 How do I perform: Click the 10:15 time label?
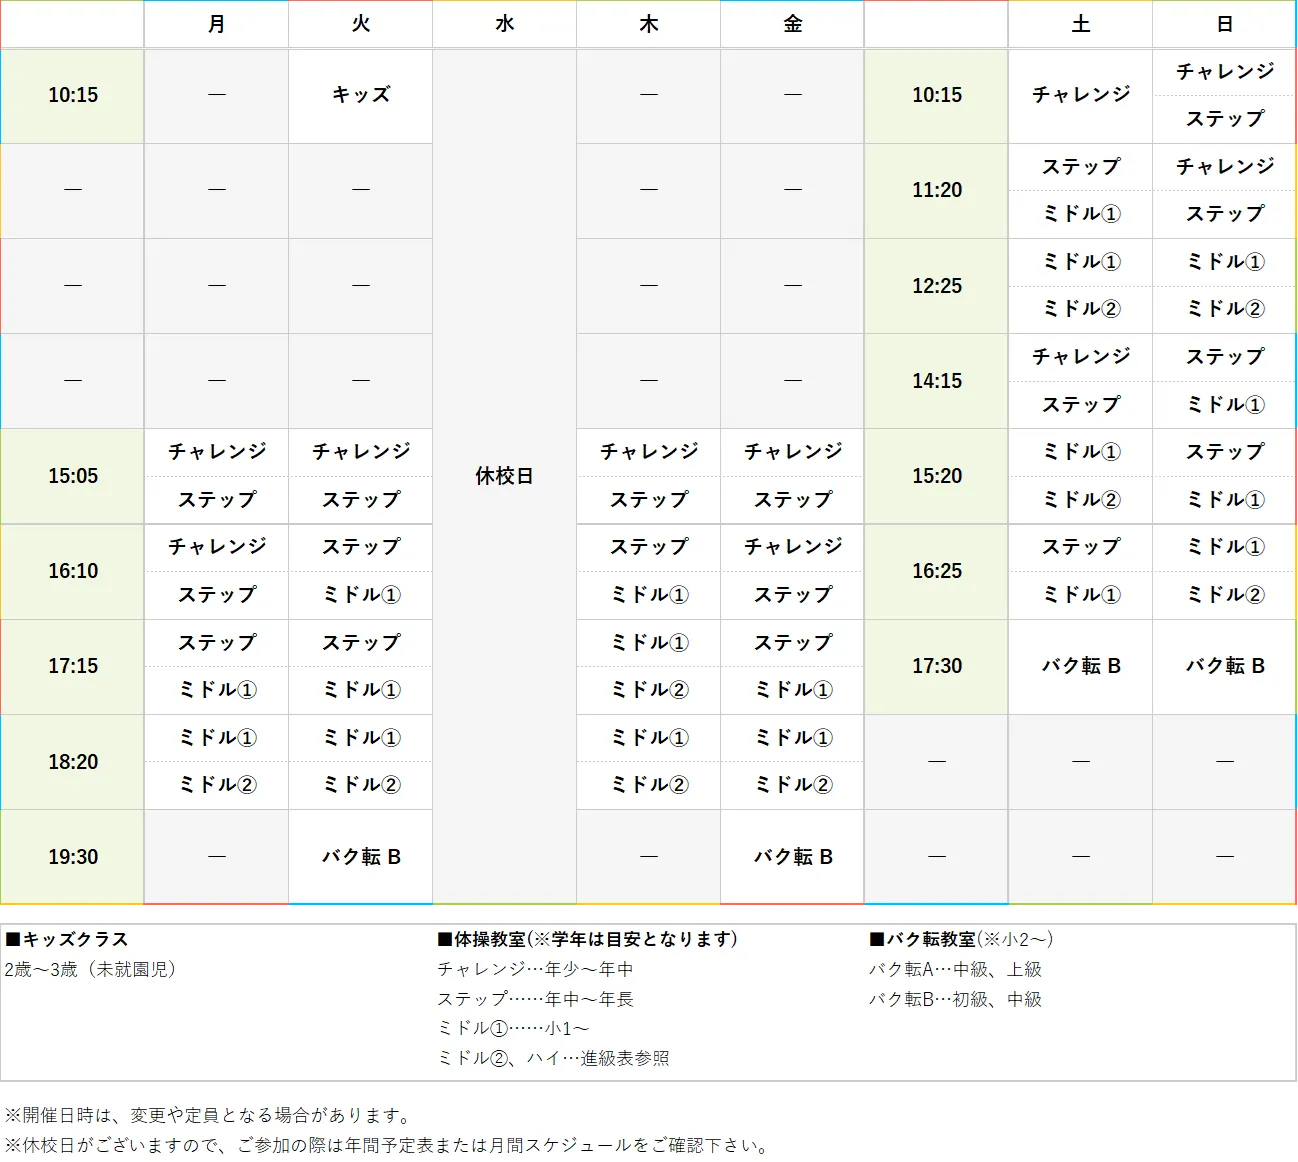click(71, 96)
